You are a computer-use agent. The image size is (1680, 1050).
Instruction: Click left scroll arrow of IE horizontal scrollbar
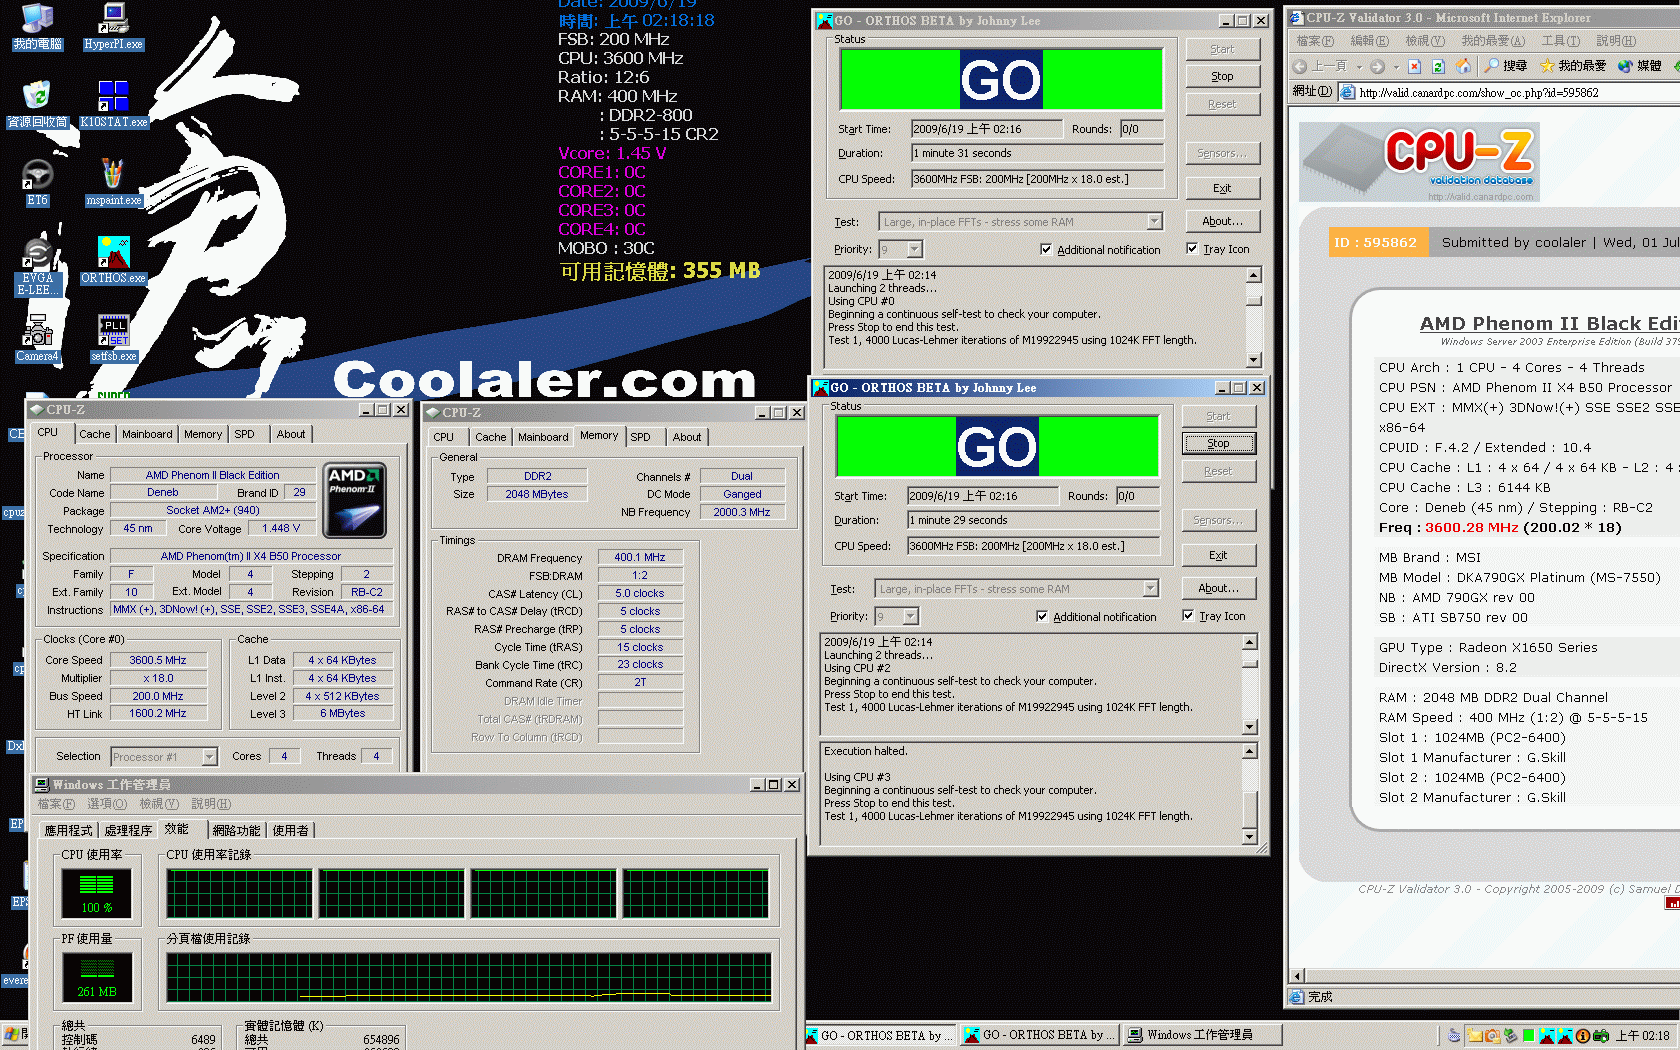(1298, 976)
